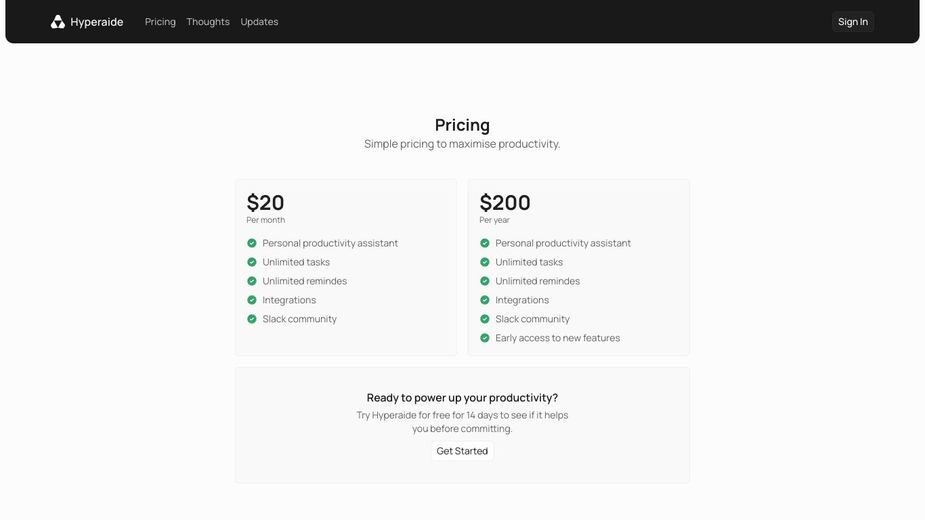Click the Get Started button
Image resolution: width=925 pixels, height=520 pixels.
pyautogui.click(x=462, y=451)
